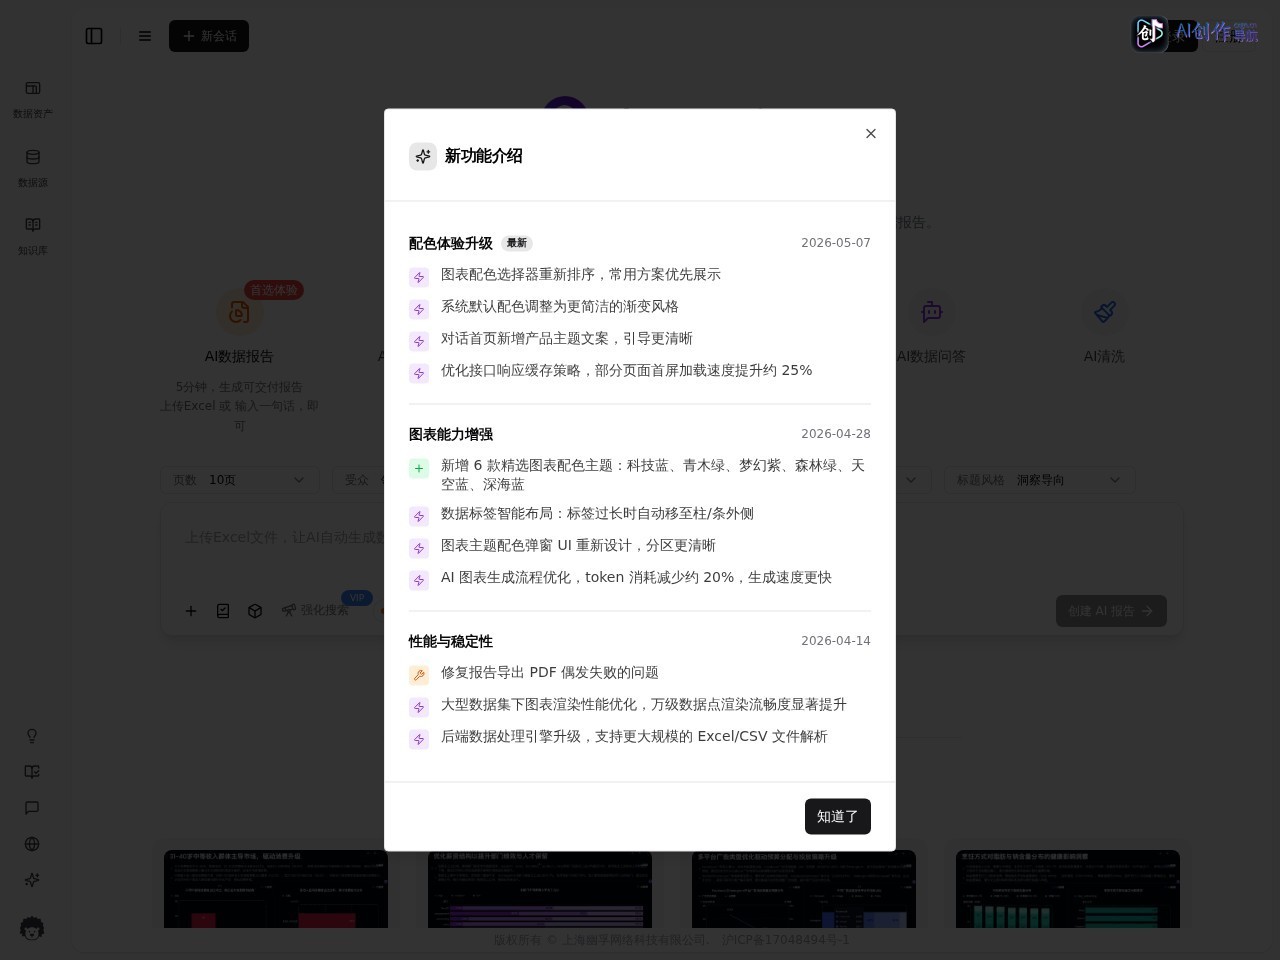
Task: Open the 页数 10页 dropdown
Action: (x=240, y=480)
